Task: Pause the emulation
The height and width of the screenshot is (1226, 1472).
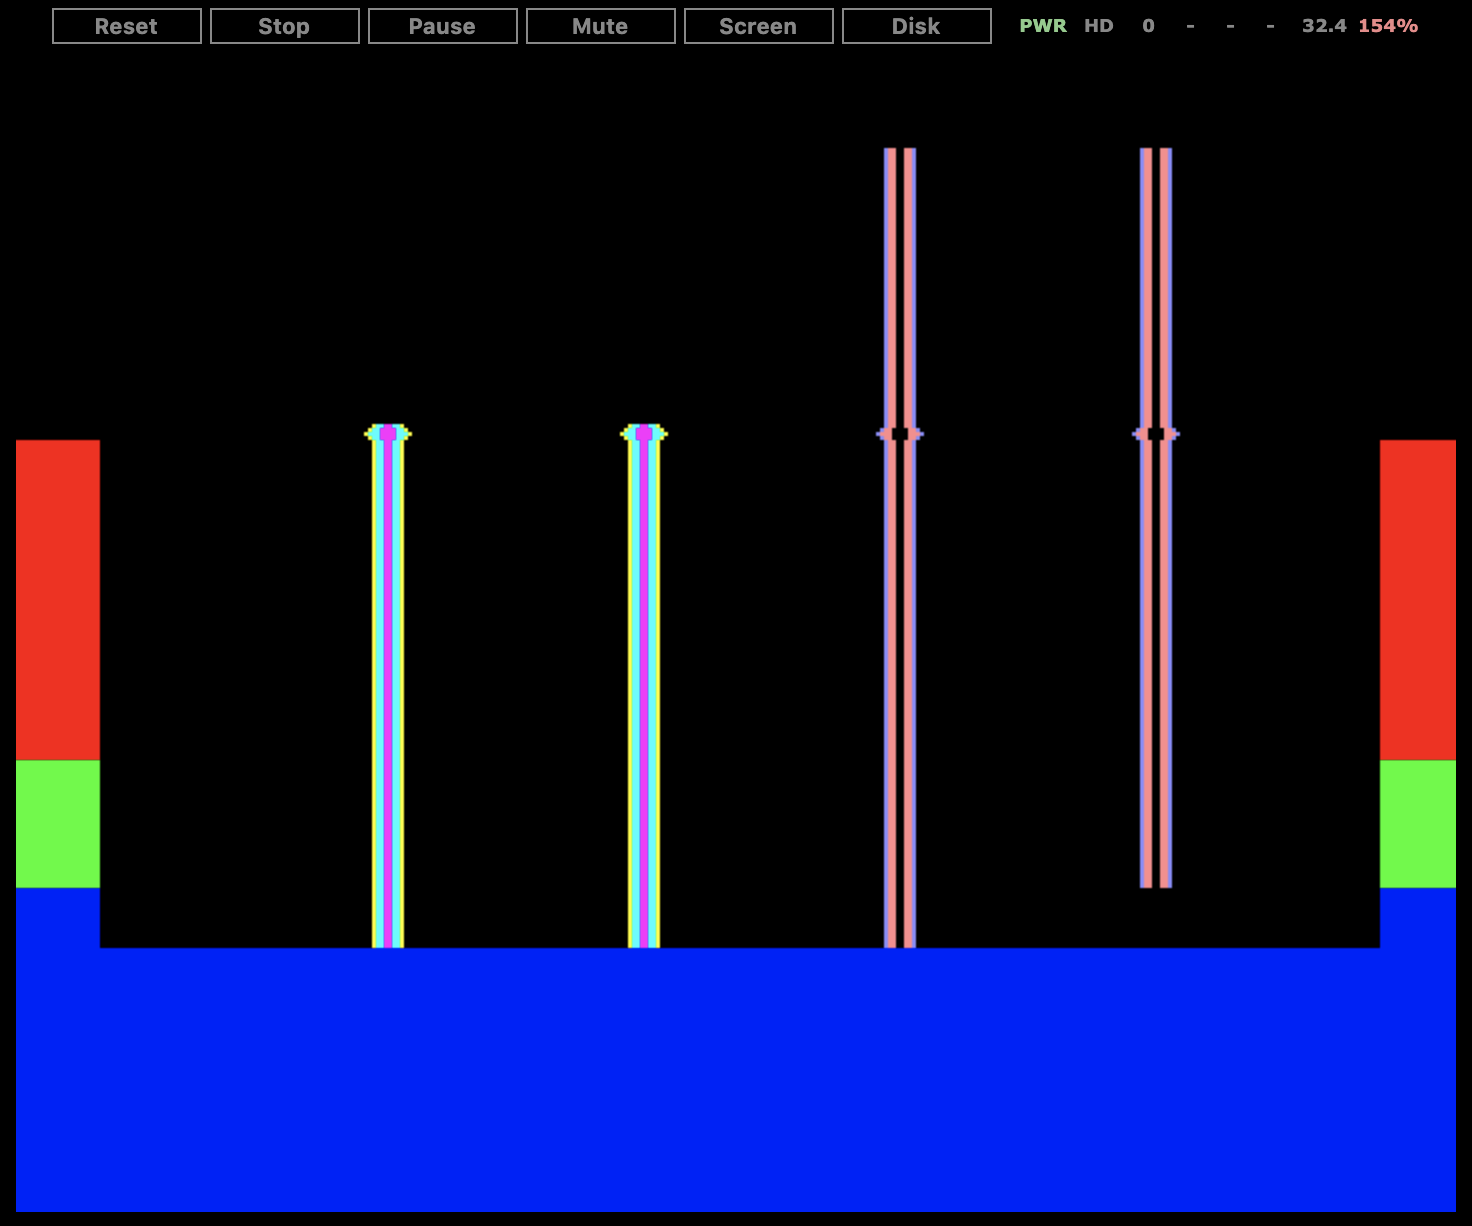Action: 443,26
